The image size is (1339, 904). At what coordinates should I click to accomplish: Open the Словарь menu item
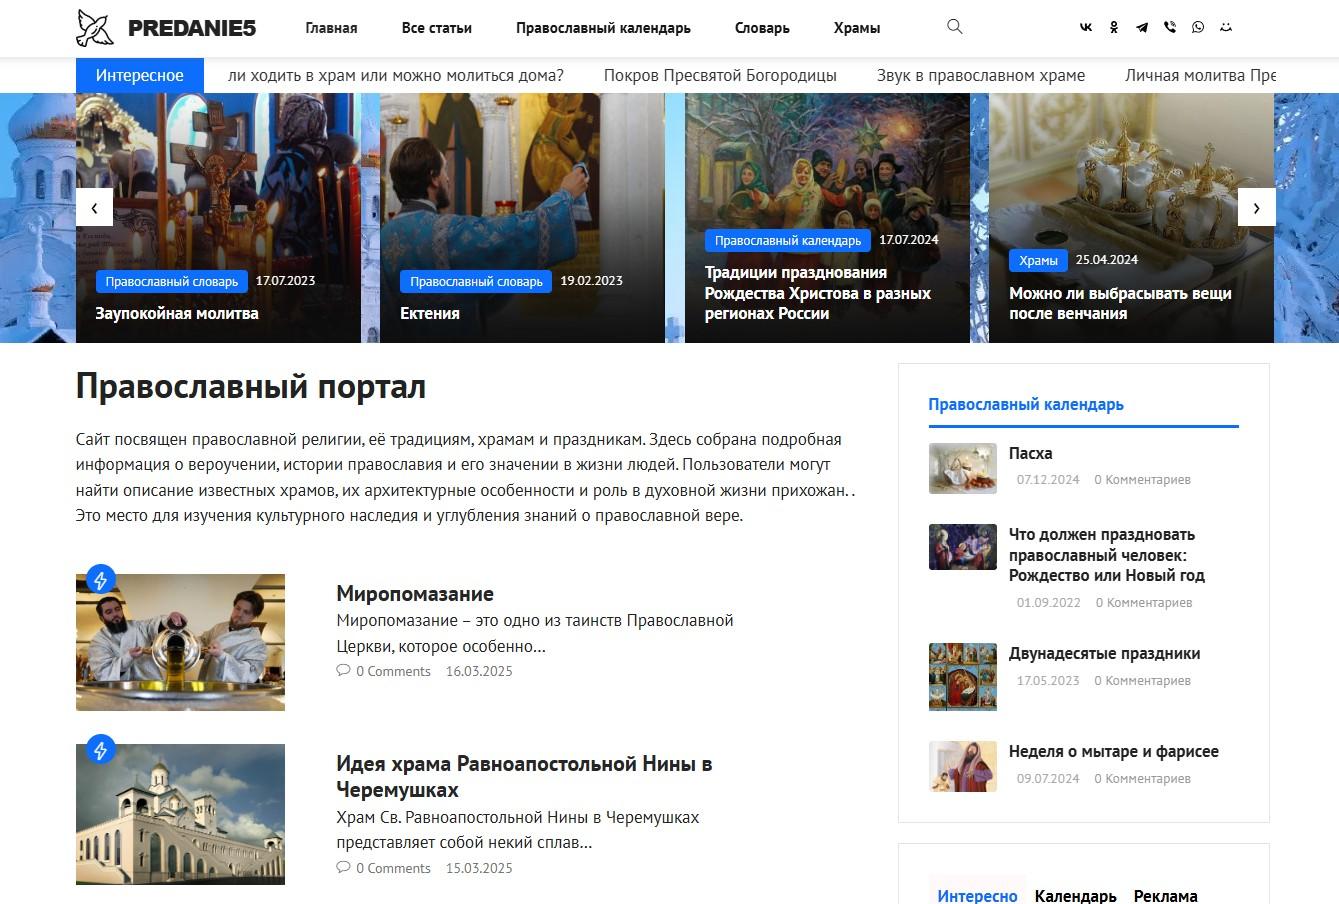pos(762,28)
